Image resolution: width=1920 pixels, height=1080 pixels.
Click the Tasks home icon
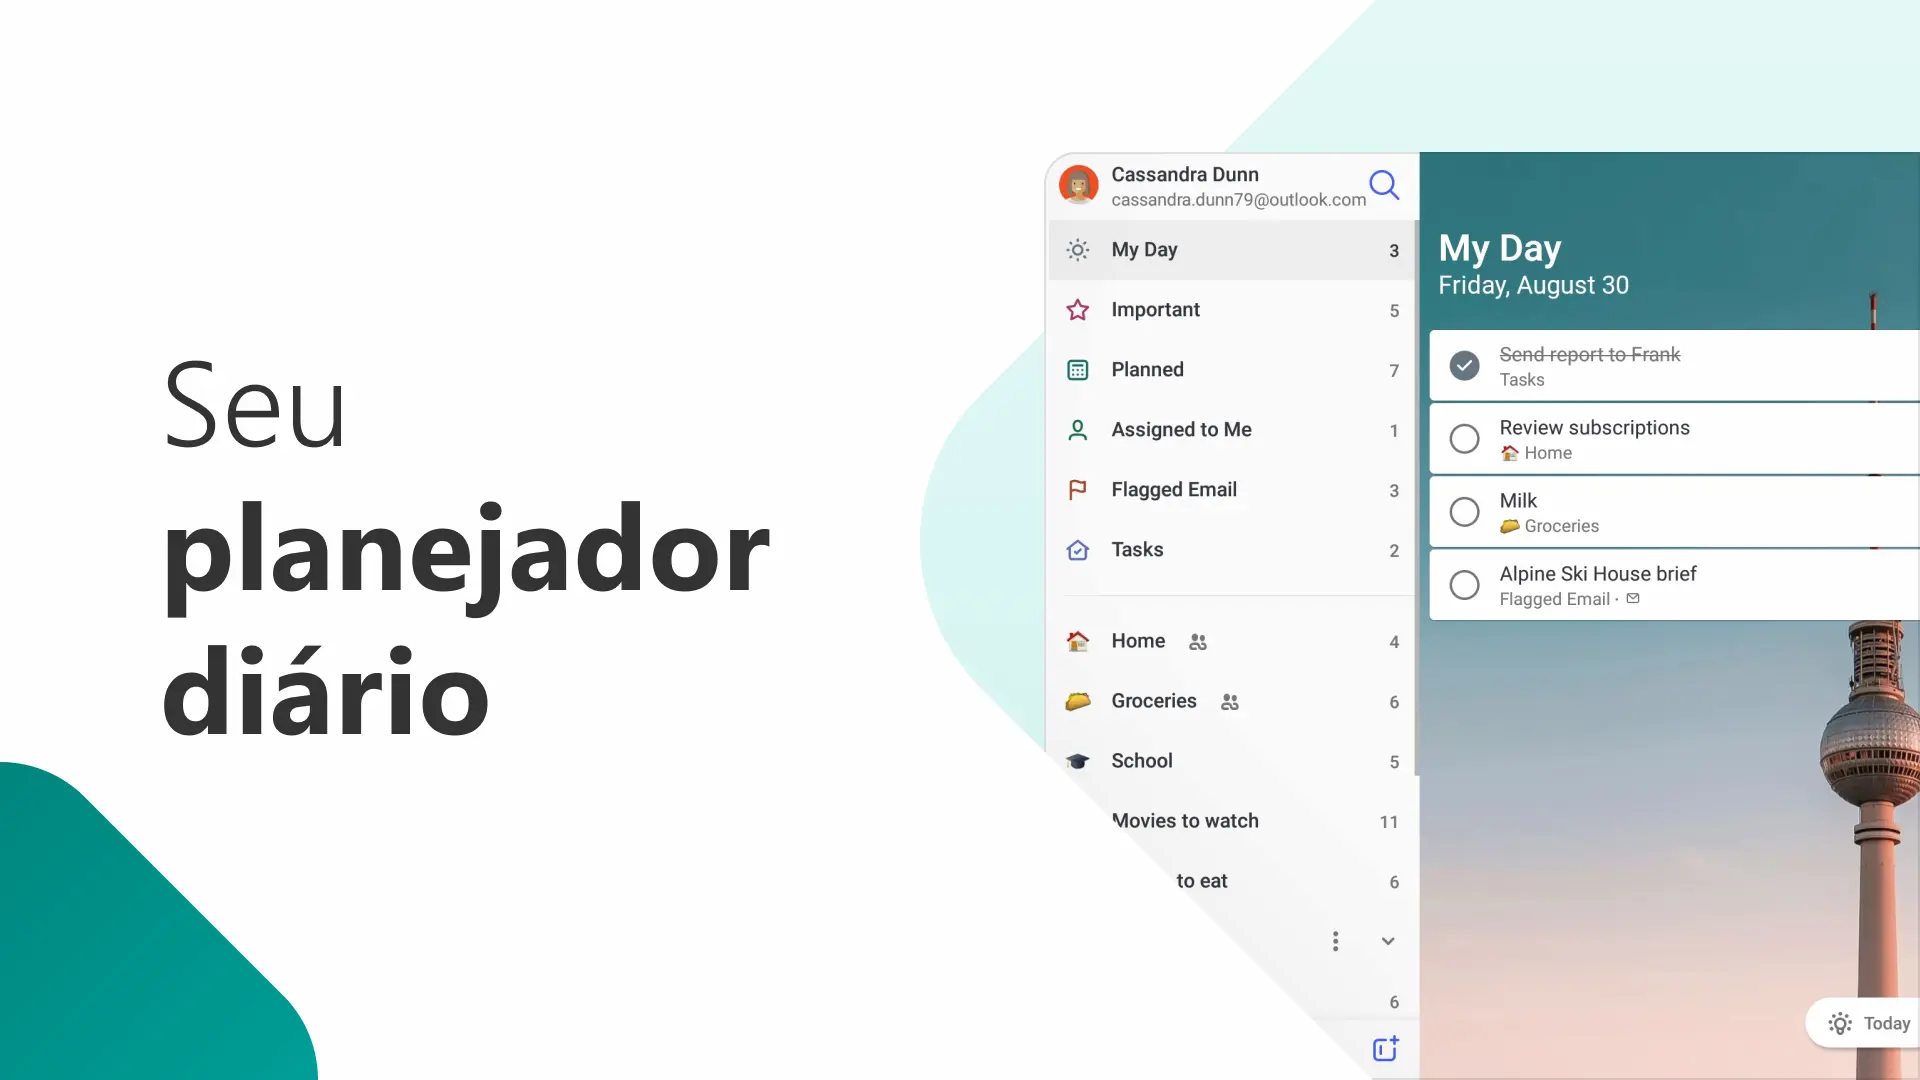click(1079, 550)
